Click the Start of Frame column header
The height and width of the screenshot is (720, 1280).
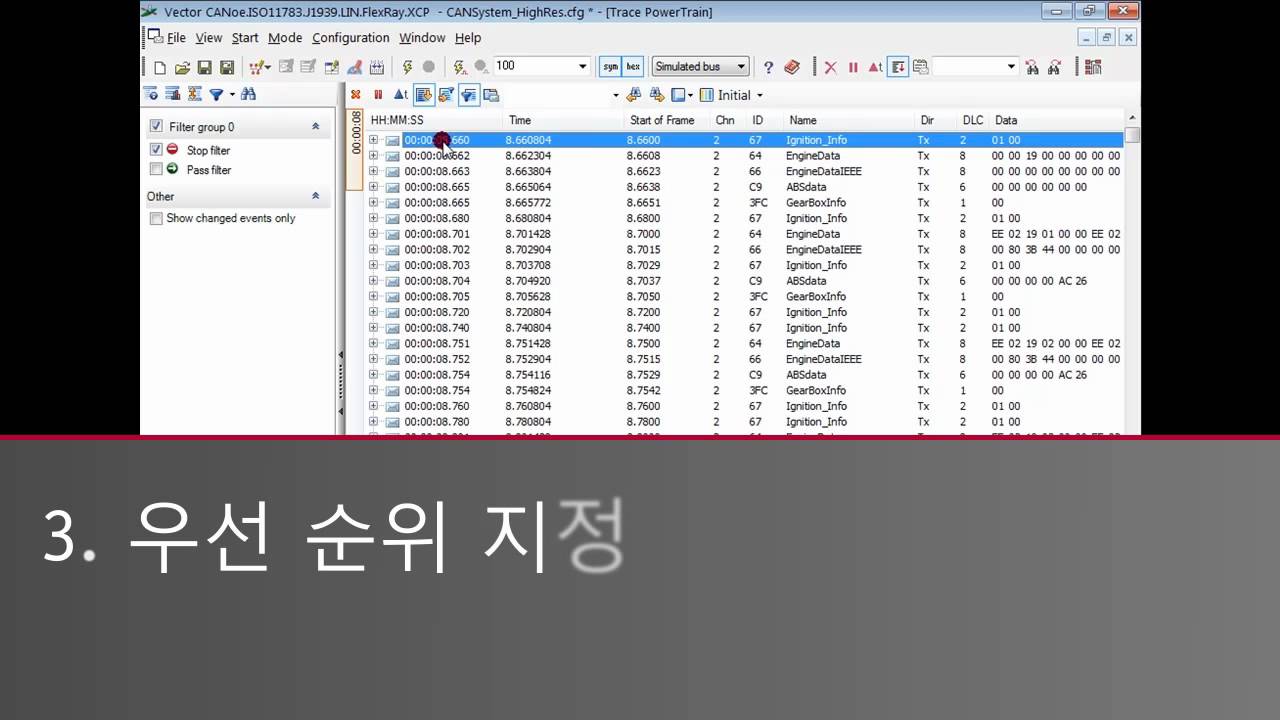click(667, 120)
